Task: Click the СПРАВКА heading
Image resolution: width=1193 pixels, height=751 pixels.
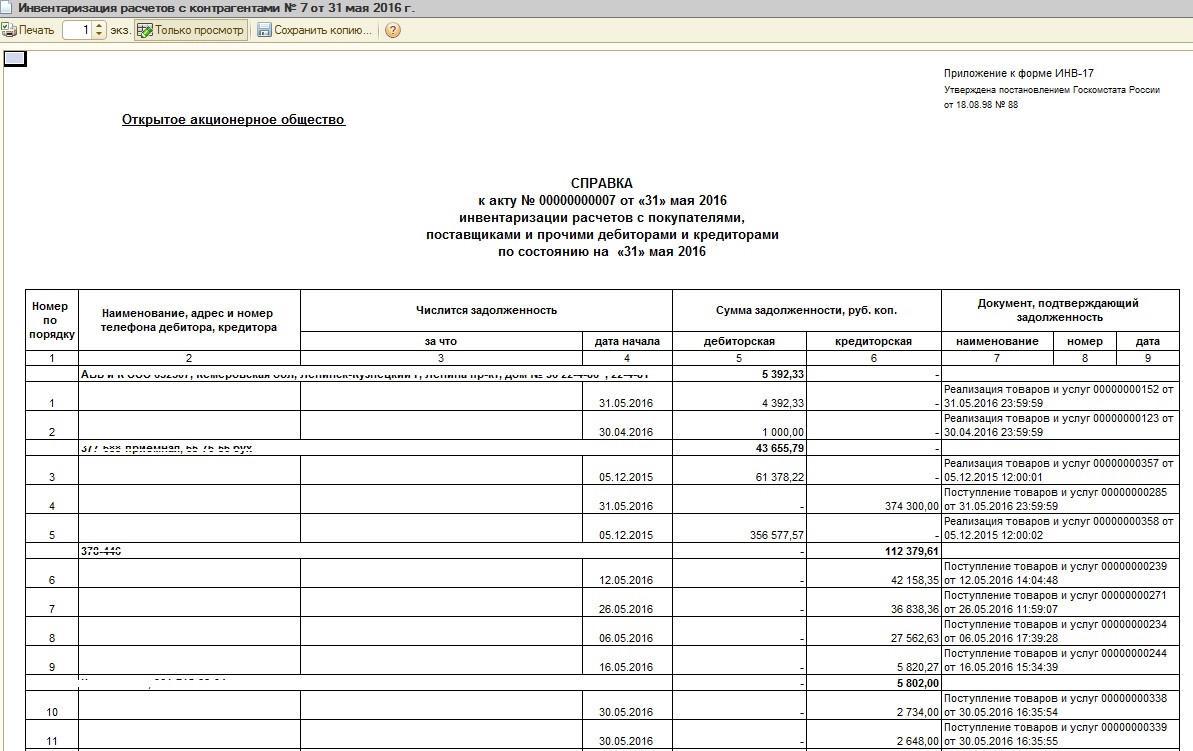Action: click(602, 183)
